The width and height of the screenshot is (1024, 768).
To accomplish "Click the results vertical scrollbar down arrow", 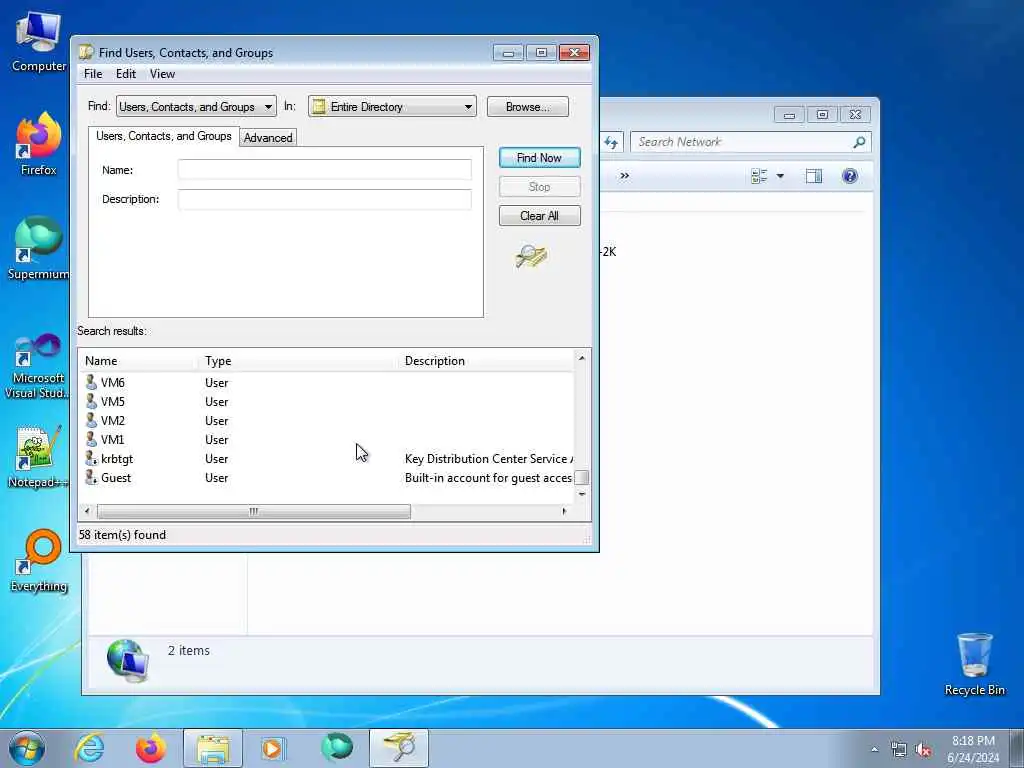I will [581, 494].
